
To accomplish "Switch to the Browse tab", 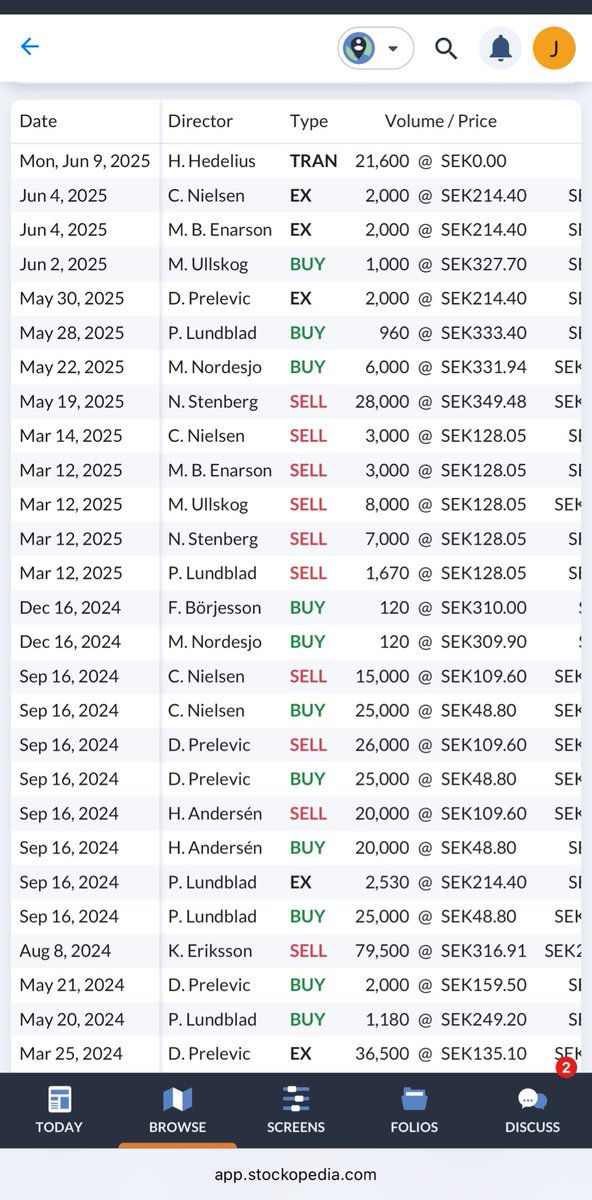I will click(x=177, y=1111).
